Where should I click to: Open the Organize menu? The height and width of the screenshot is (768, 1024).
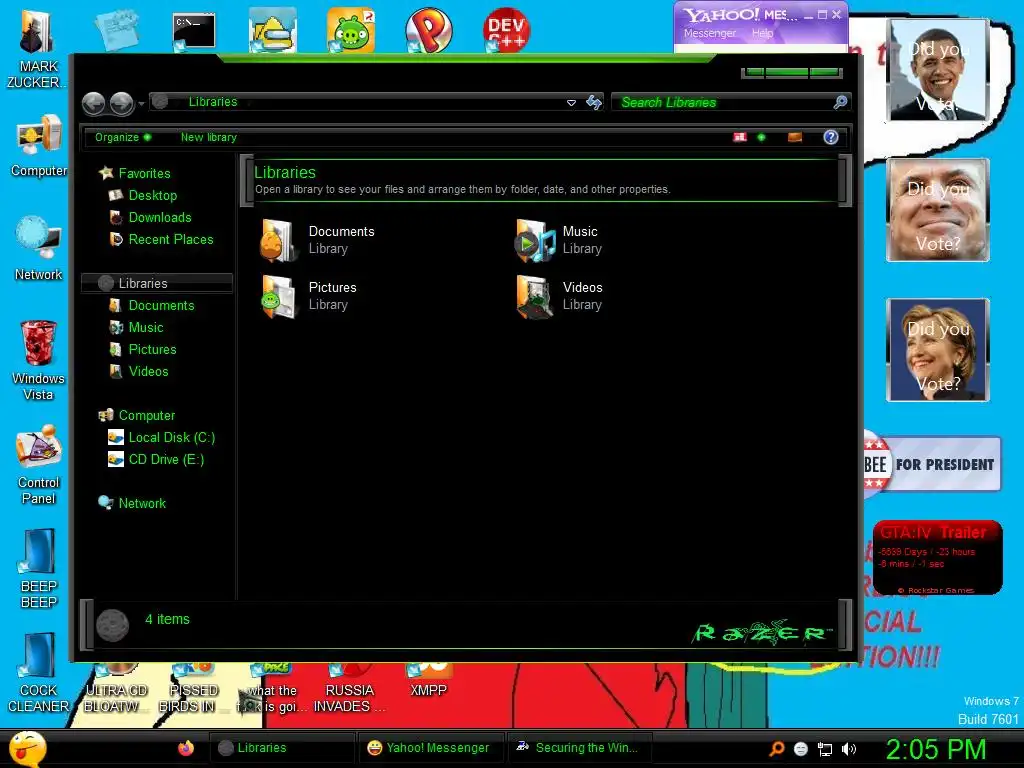122,137
